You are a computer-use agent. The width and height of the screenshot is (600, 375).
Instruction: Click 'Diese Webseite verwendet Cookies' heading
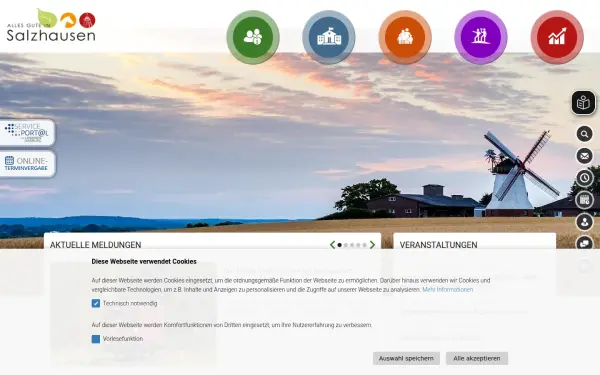point(144,261)
